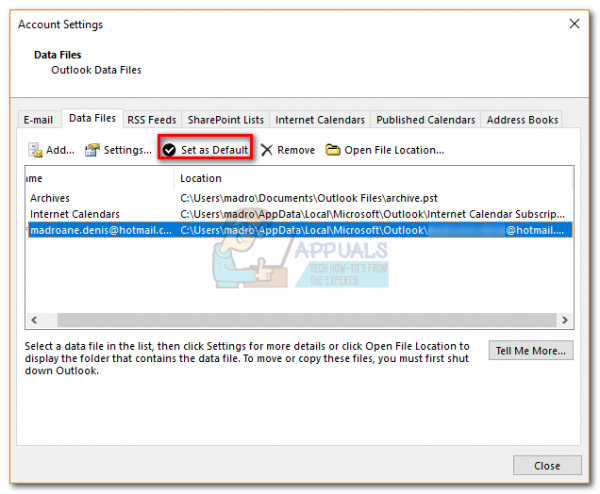The image size is (600, 494).
Task: Click the Settings... label text
Action: click(127, 150)
